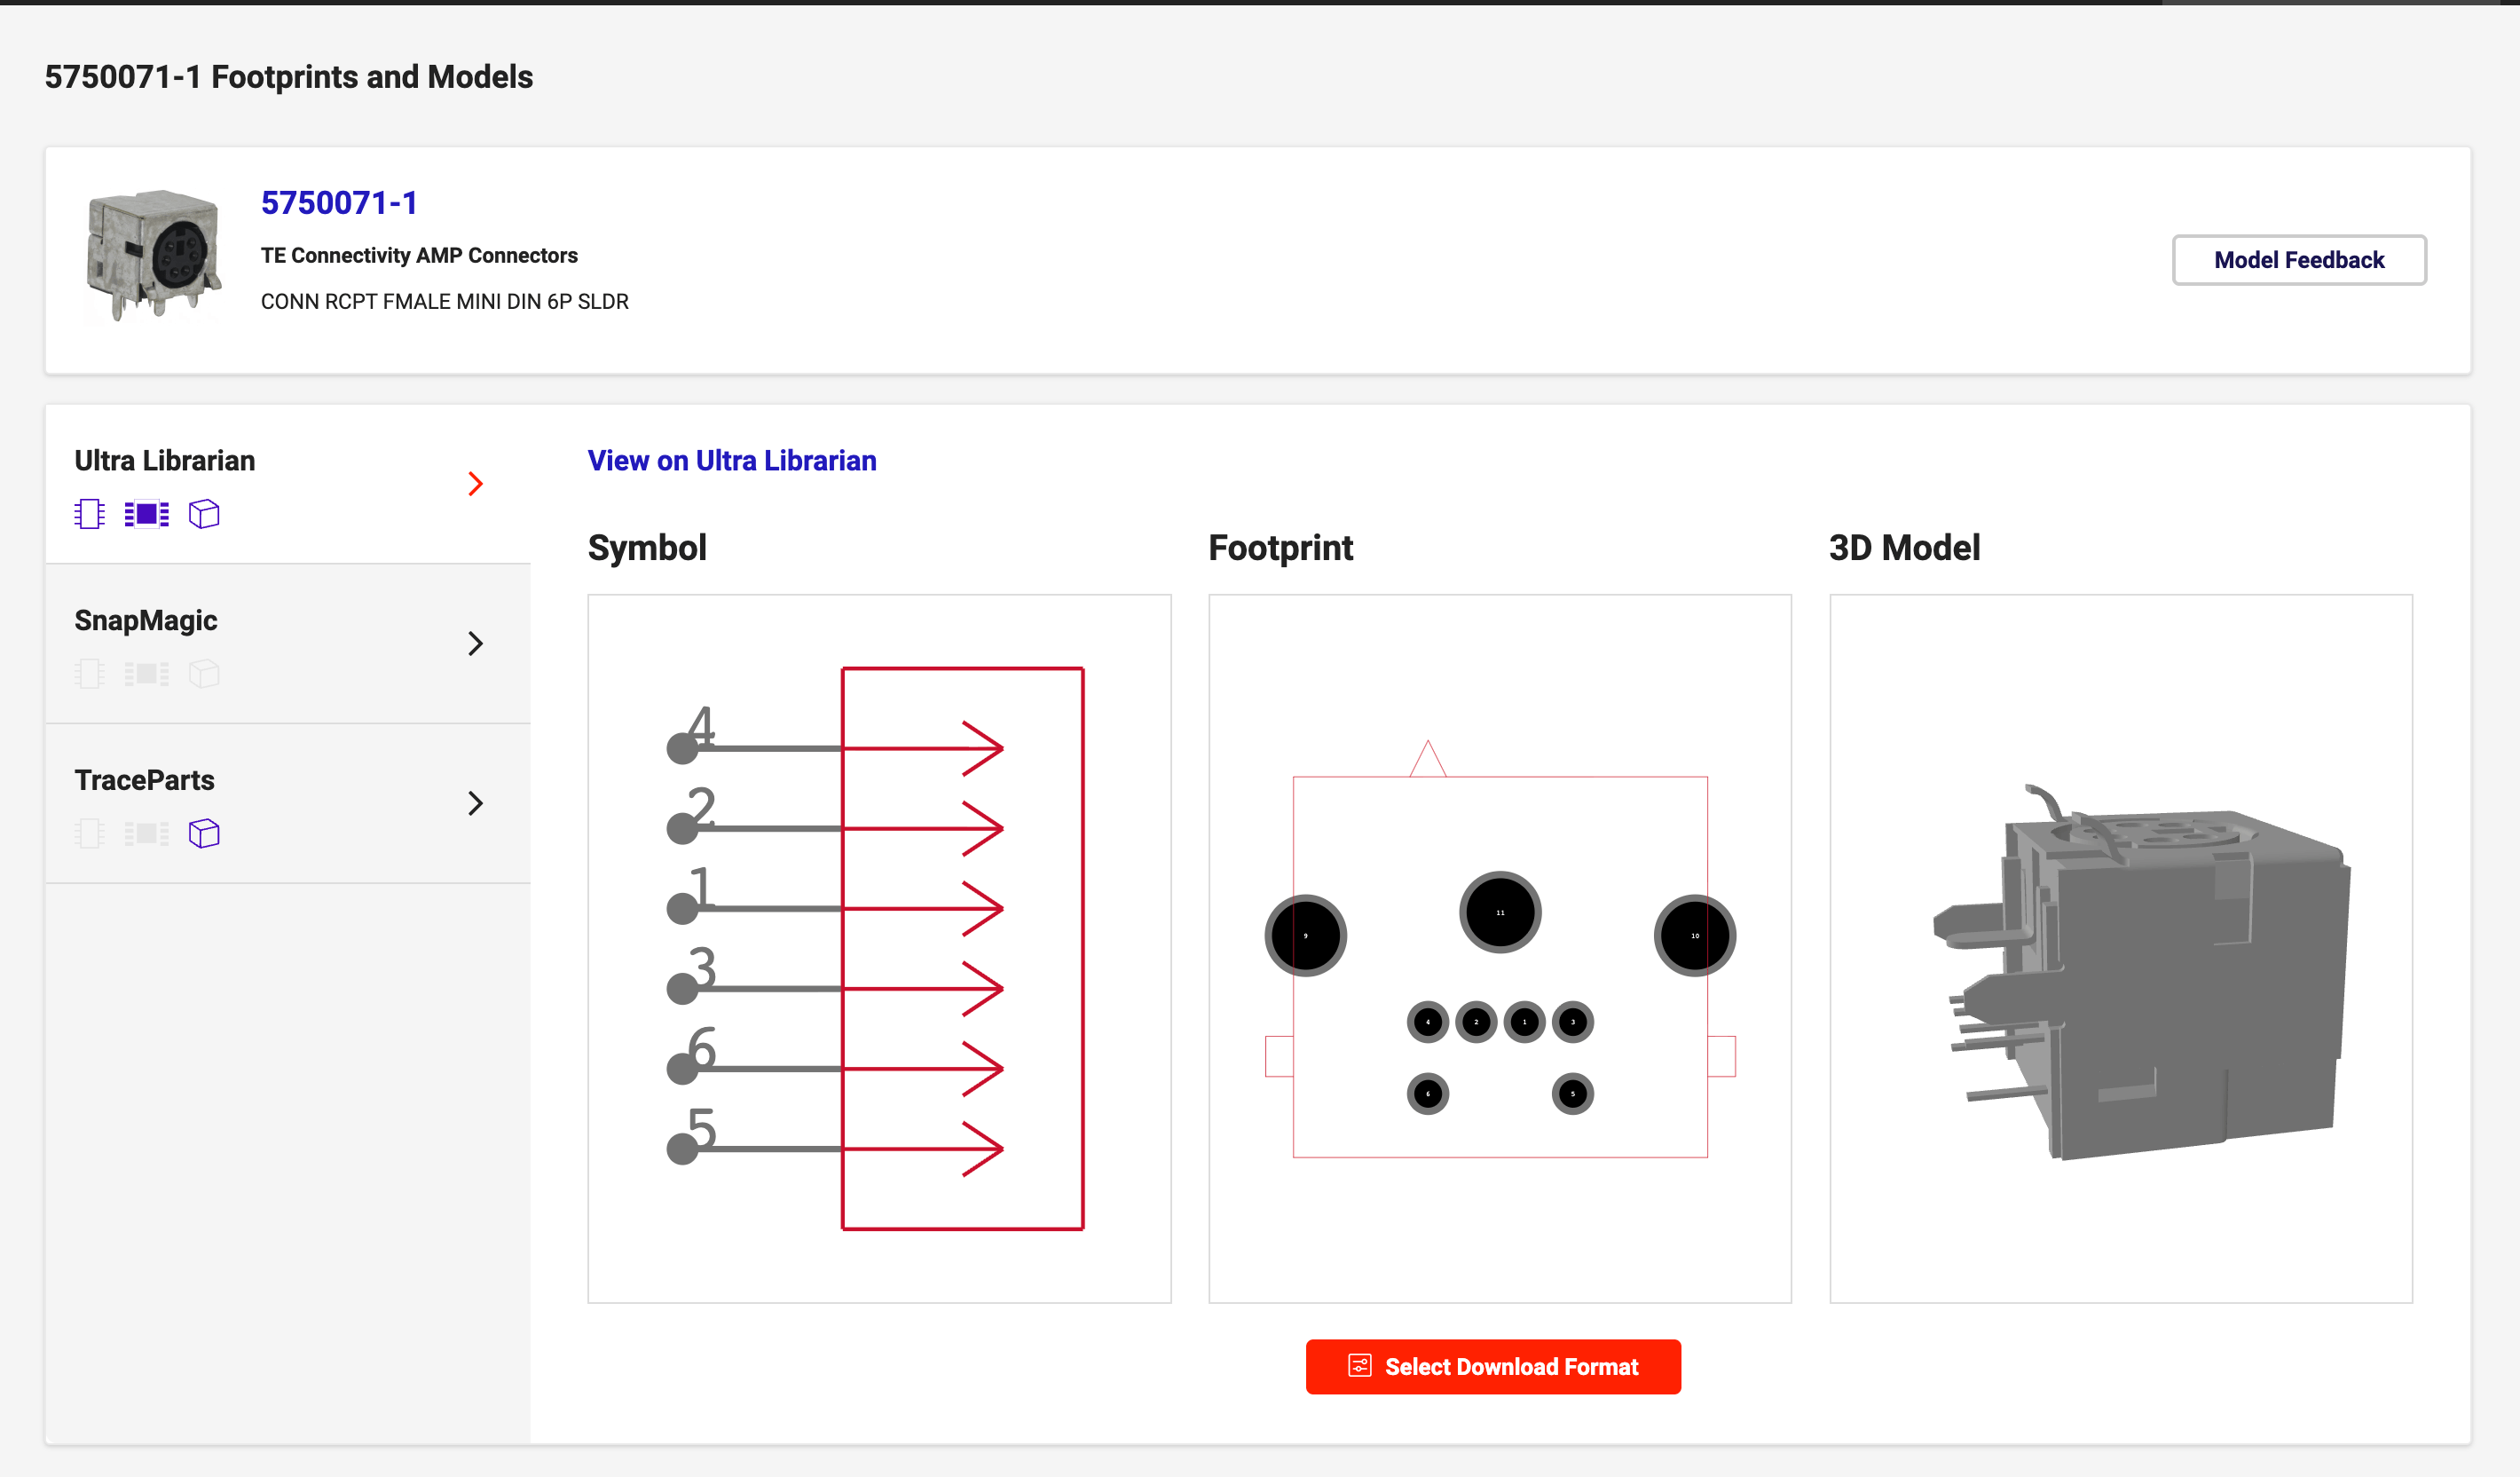Open View on Ultra Librarian link

point(731,460)
